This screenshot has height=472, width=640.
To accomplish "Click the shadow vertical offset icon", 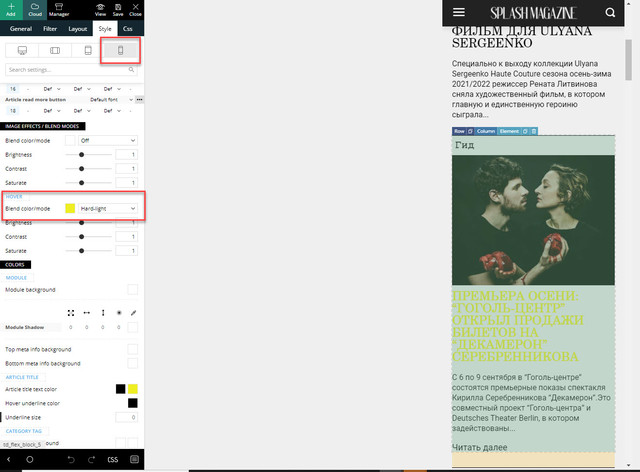I will click(x=103, y=313).
